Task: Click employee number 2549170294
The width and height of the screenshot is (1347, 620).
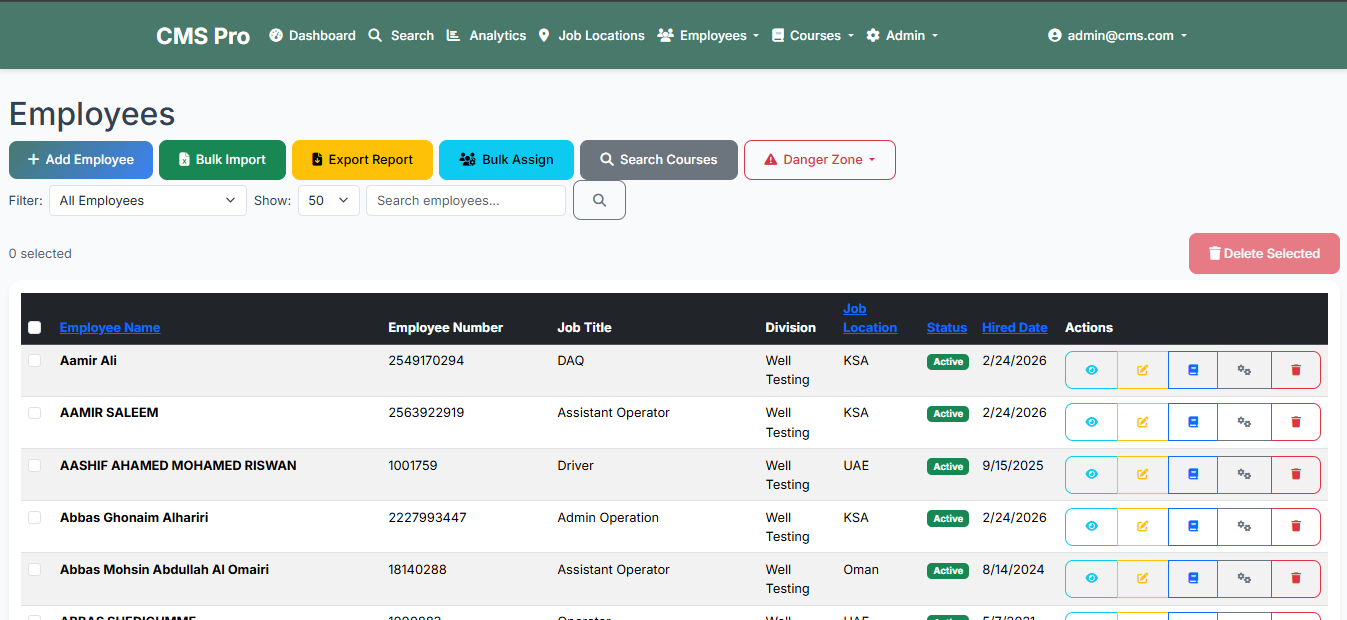Action: click(426, 360)
